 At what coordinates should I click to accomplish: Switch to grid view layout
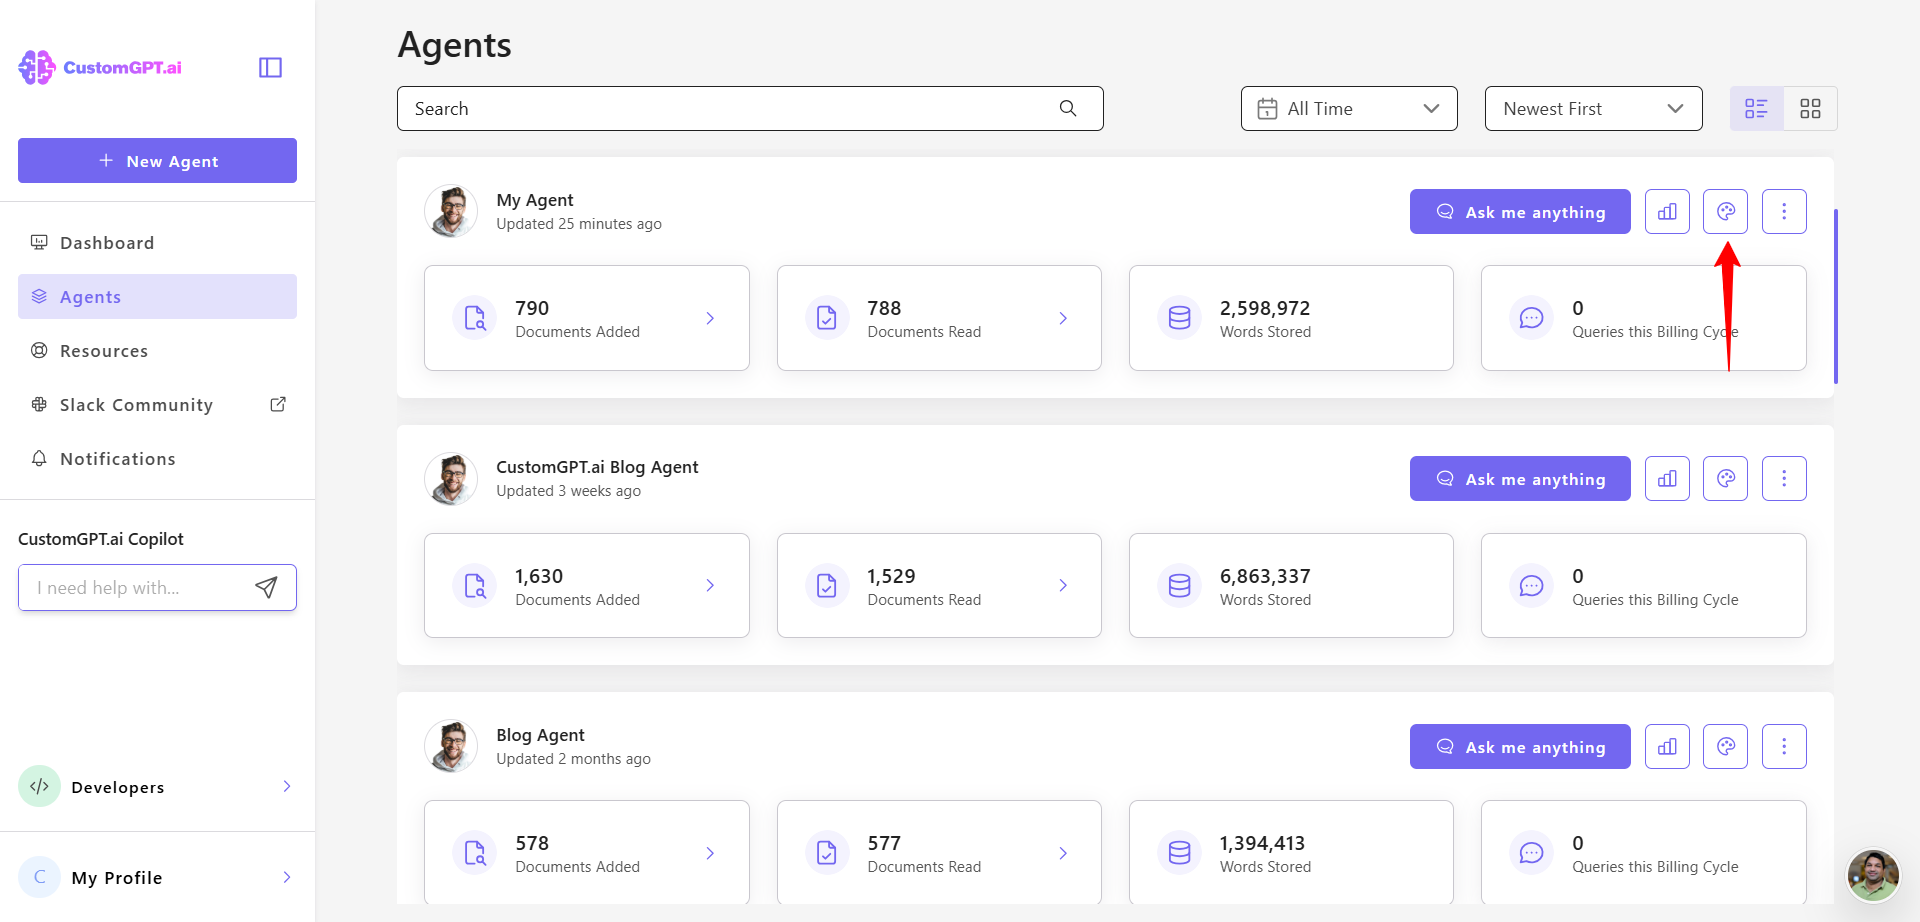tap(1810, 108)
